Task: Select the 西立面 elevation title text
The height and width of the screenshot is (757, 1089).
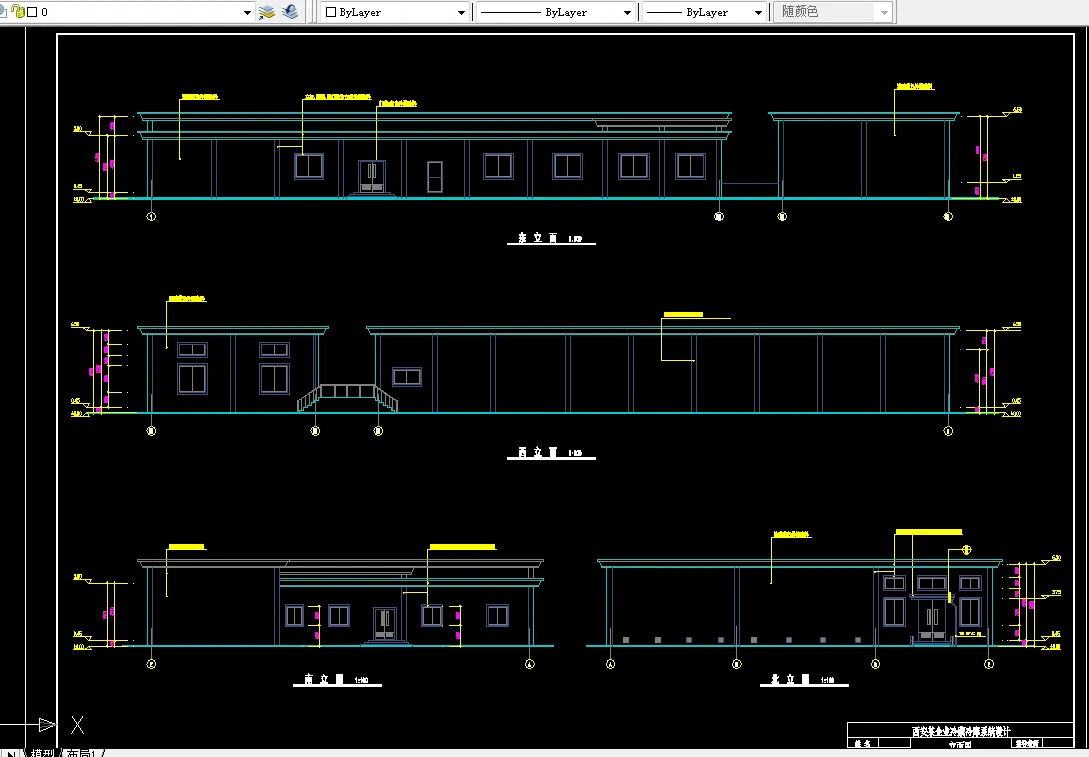Action: tap(538, 452)
